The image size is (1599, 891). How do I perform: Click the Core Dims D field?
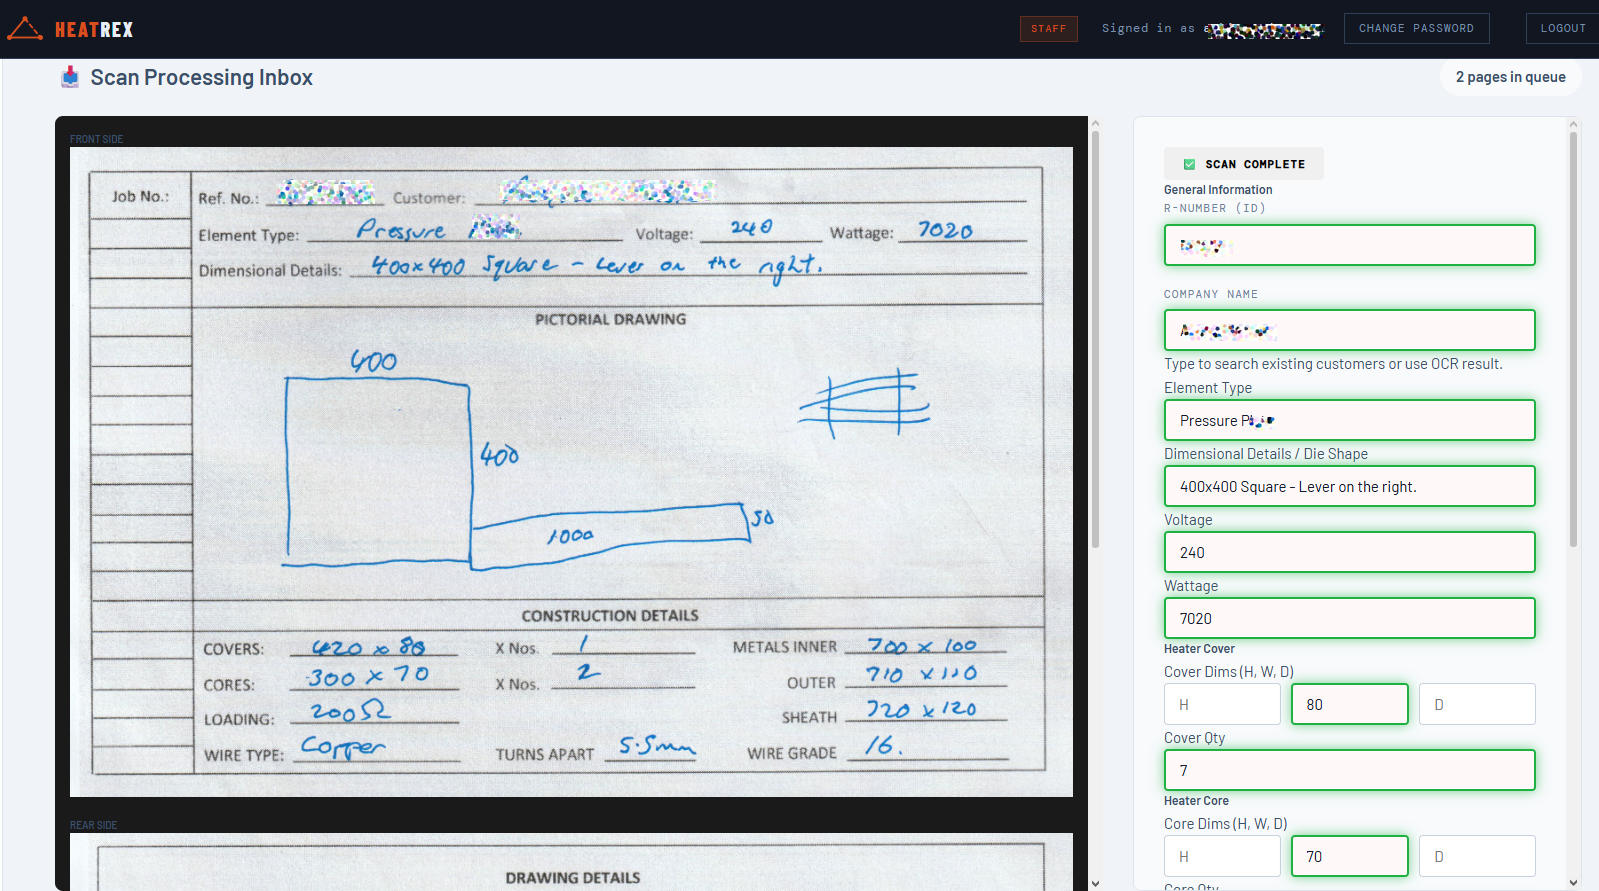[x=1477, y=856]
